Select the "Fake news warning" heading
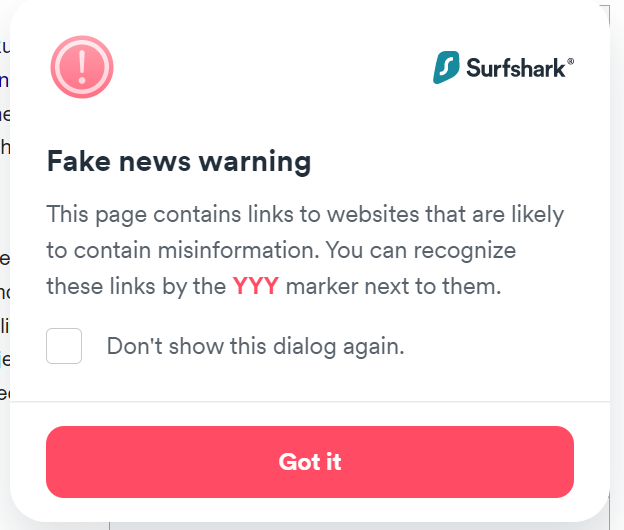This screenshot has width=624, height=530. 179,162
